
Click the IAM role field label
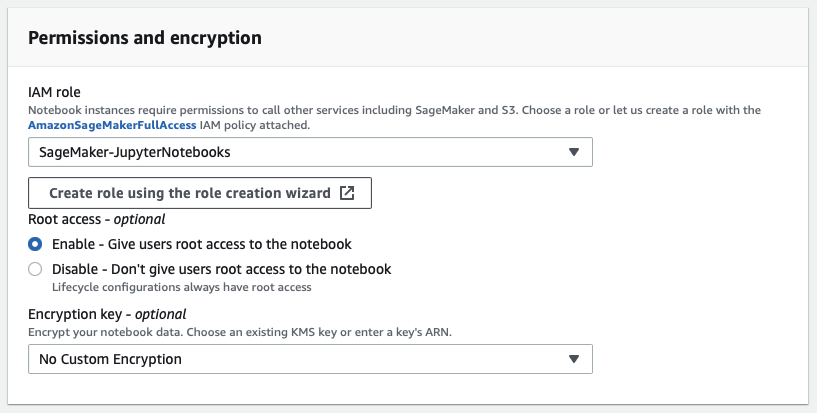(x=55, y=93)
